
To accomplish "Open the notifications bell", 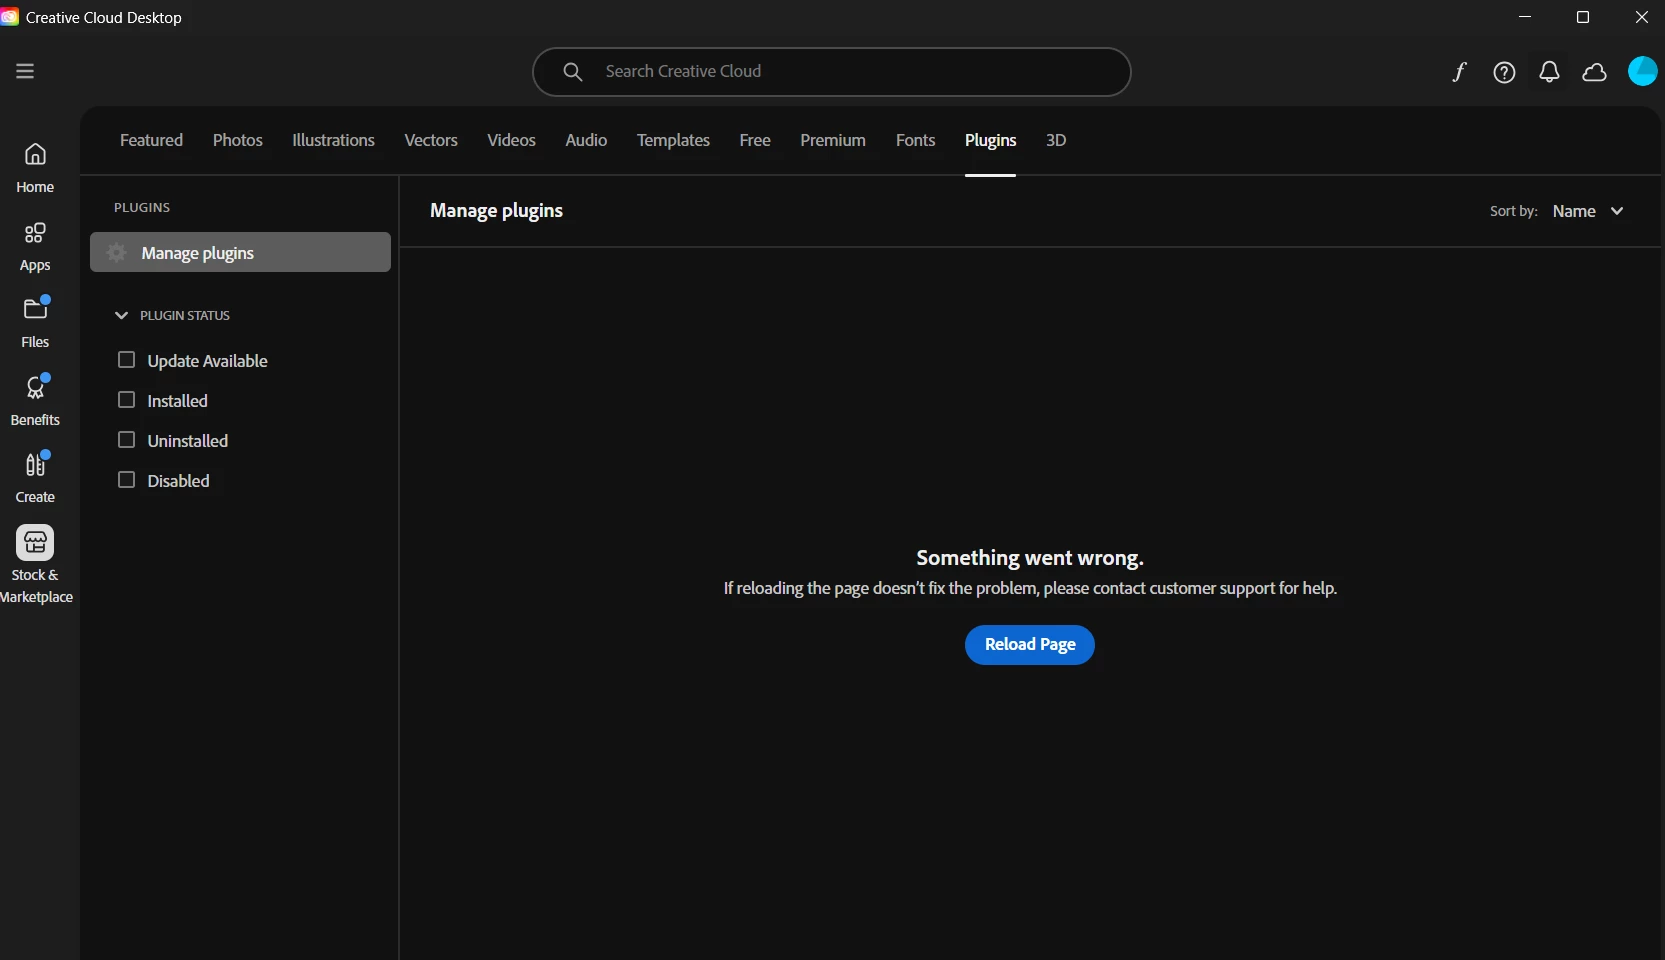I will [x=1549, y=72].
